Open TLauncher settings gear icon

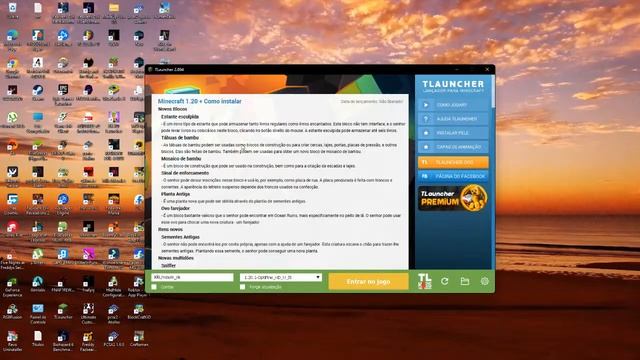[484, 281]
